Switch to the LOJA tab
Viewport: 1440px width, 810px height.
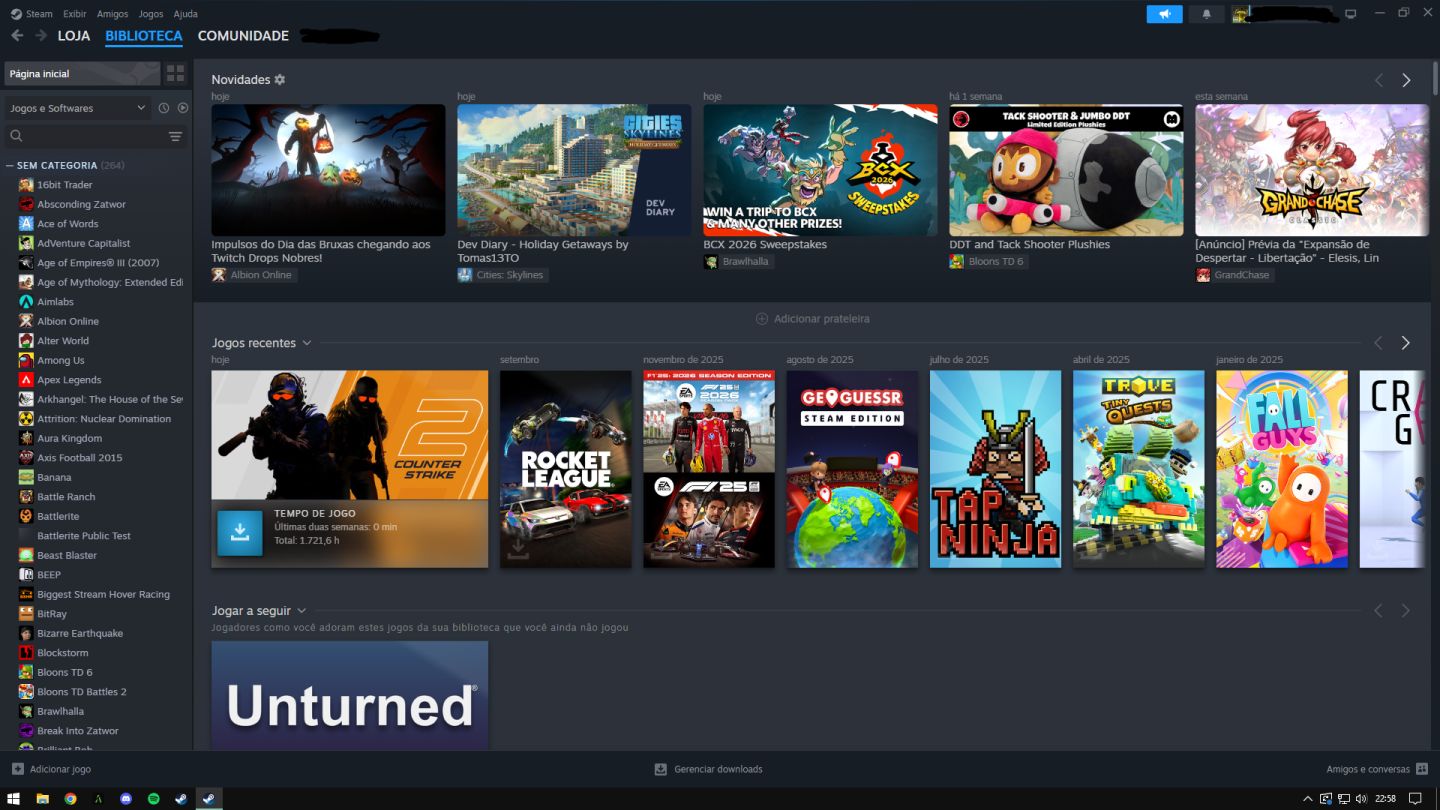(x=74, y=36)
